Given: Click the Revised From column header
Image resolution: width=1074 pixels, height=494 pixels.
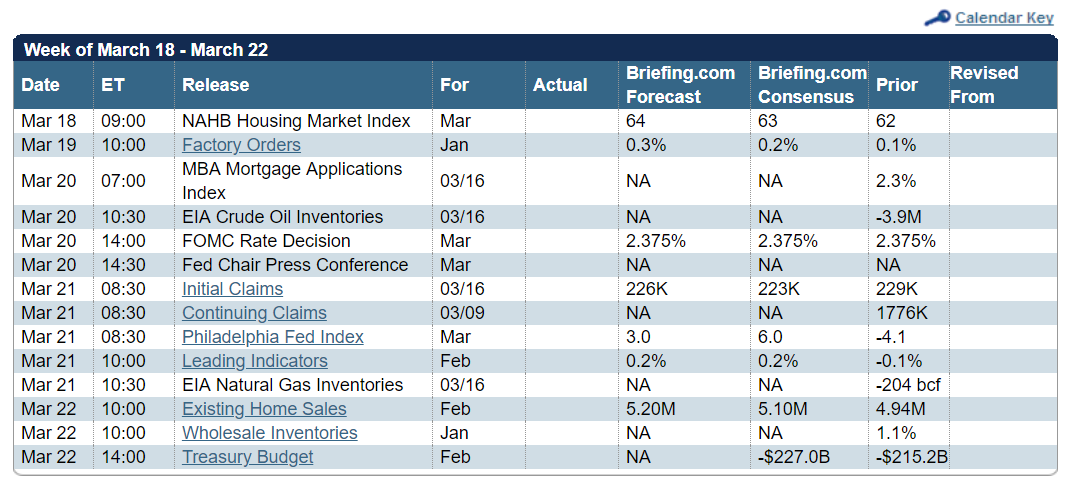Looking at the screenshot, I should point(984,85).
